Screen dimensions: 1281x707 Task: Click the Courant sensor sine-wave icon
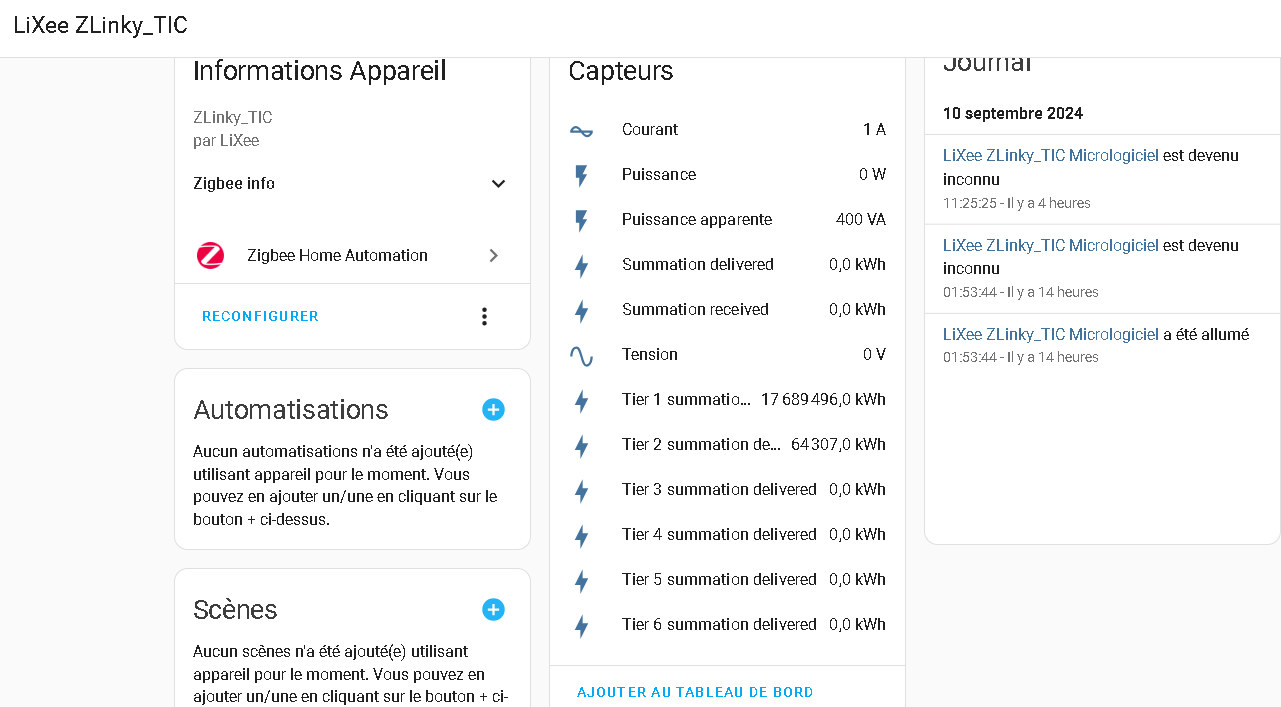click(x=581, y=130)
